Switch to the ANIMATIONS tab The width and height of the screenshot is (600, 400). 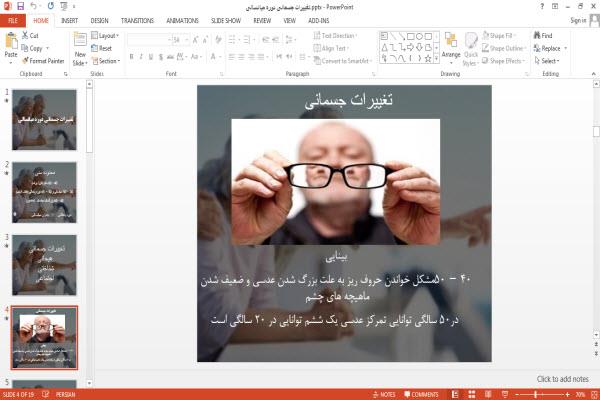[x=183, y=21]
